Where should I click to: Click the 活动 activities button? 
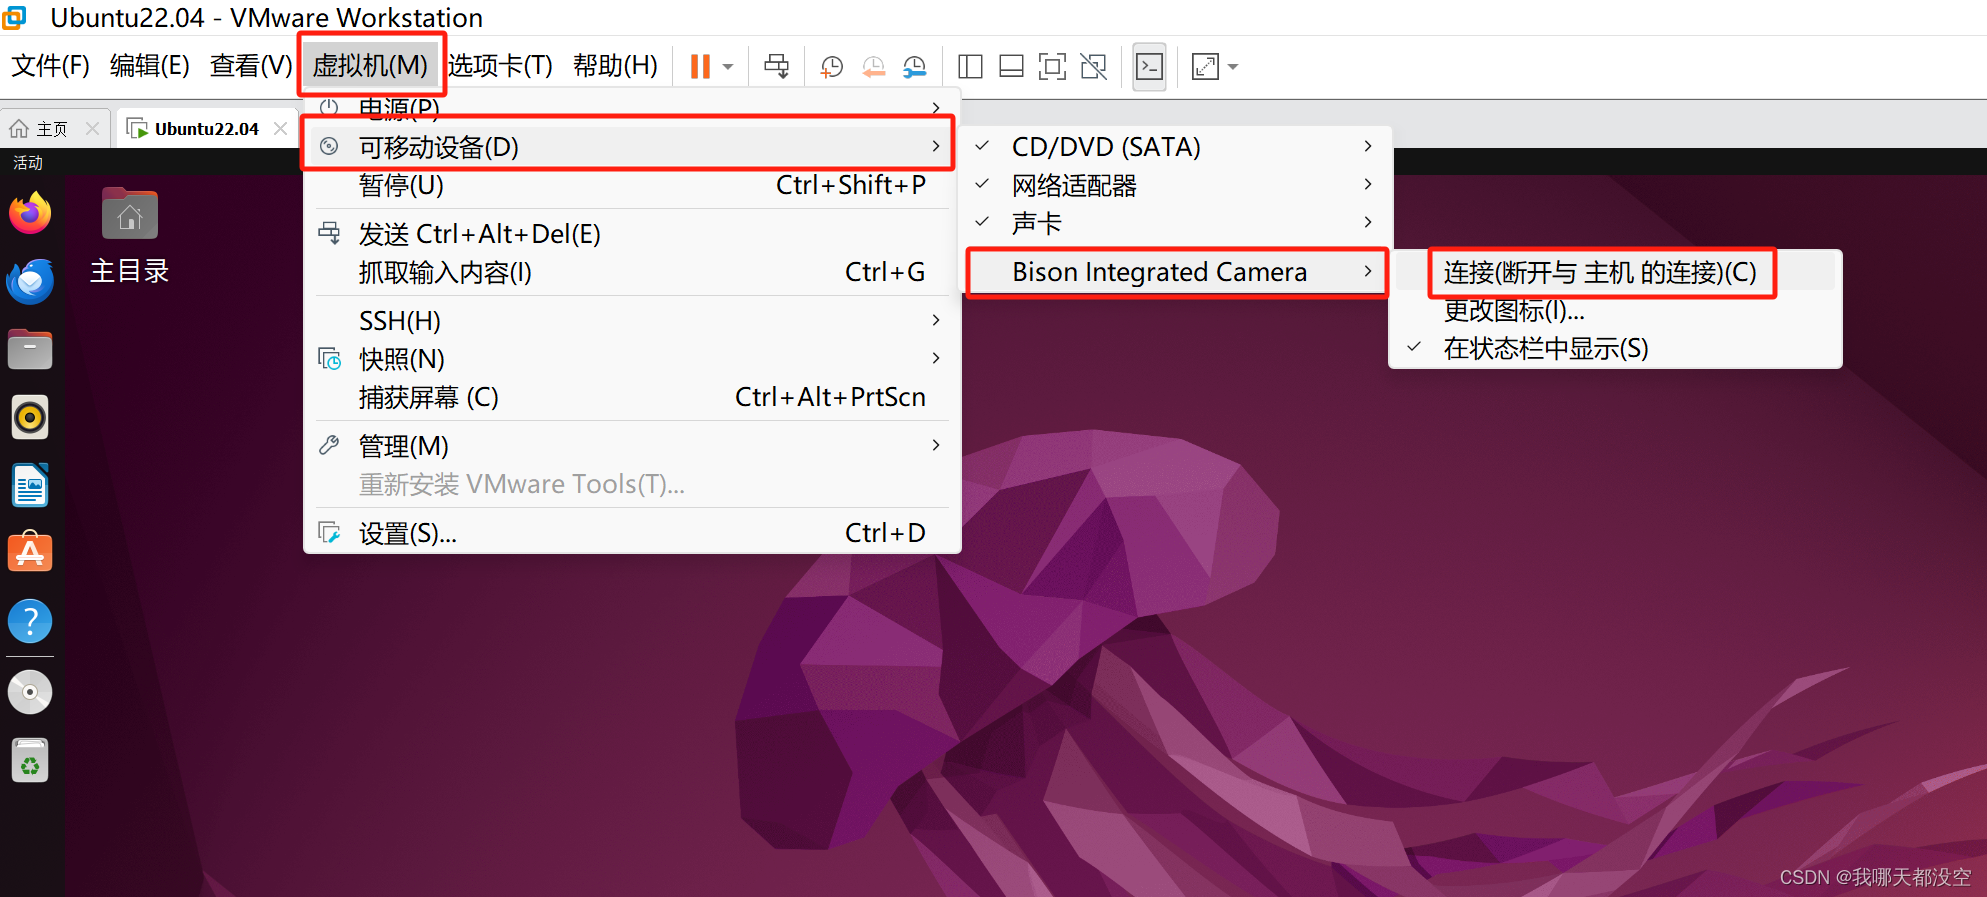coord(28,162)
